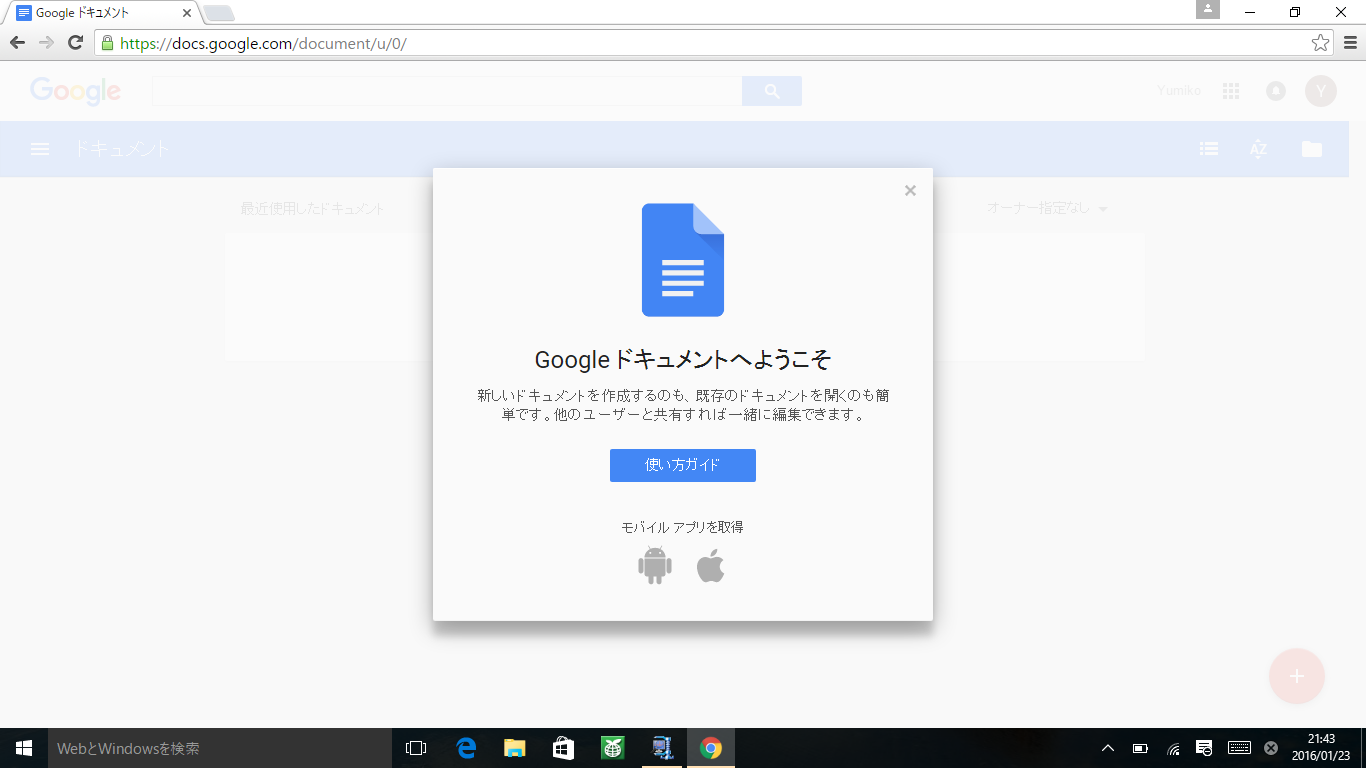Screen dimensions: 1366x768
Task: Focus the Google Docs search field
Action: pos(447,91)
